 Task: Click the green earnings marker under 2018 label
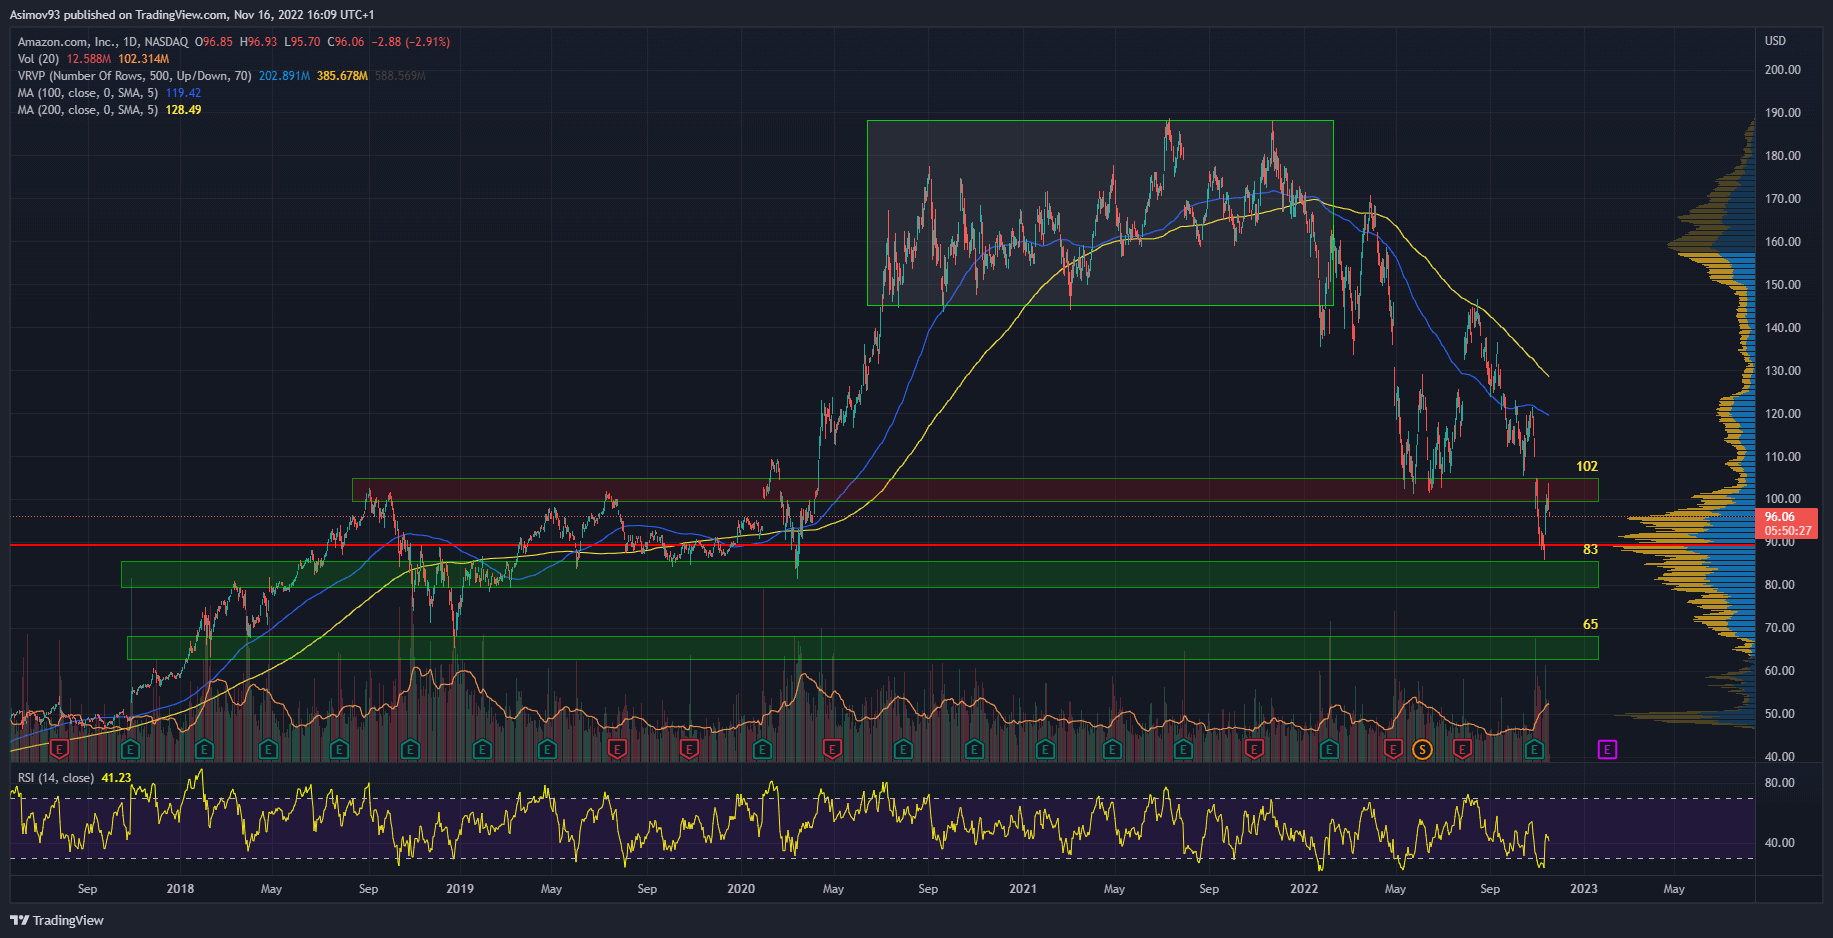(x=204, y=749)
